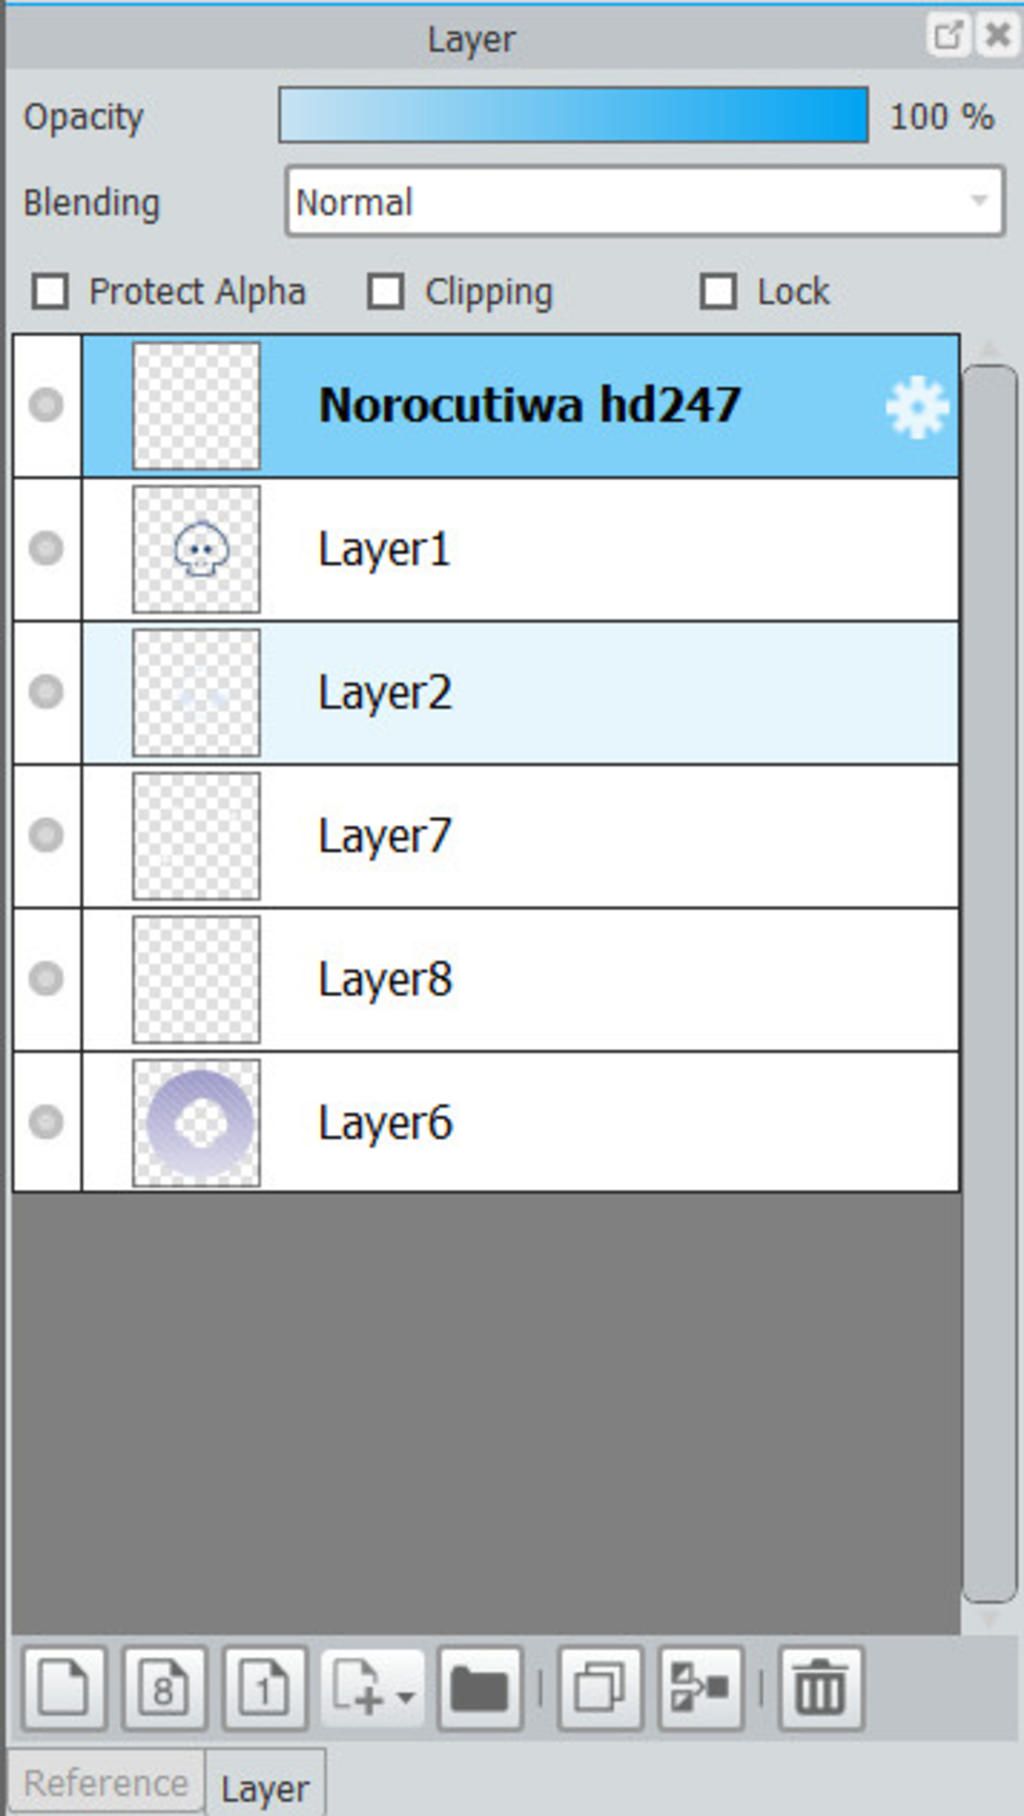Merge layer down with the one below

click(700, 1689)
